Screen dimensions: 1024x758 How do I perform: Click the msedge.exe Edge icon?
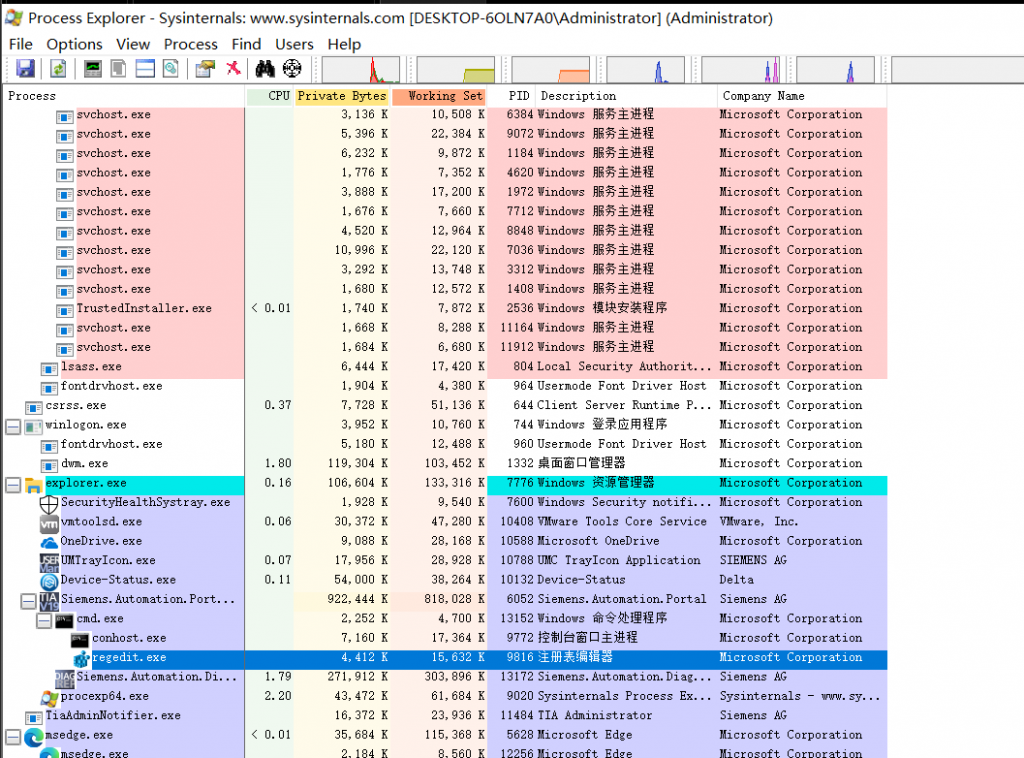[x=33, y=736]
